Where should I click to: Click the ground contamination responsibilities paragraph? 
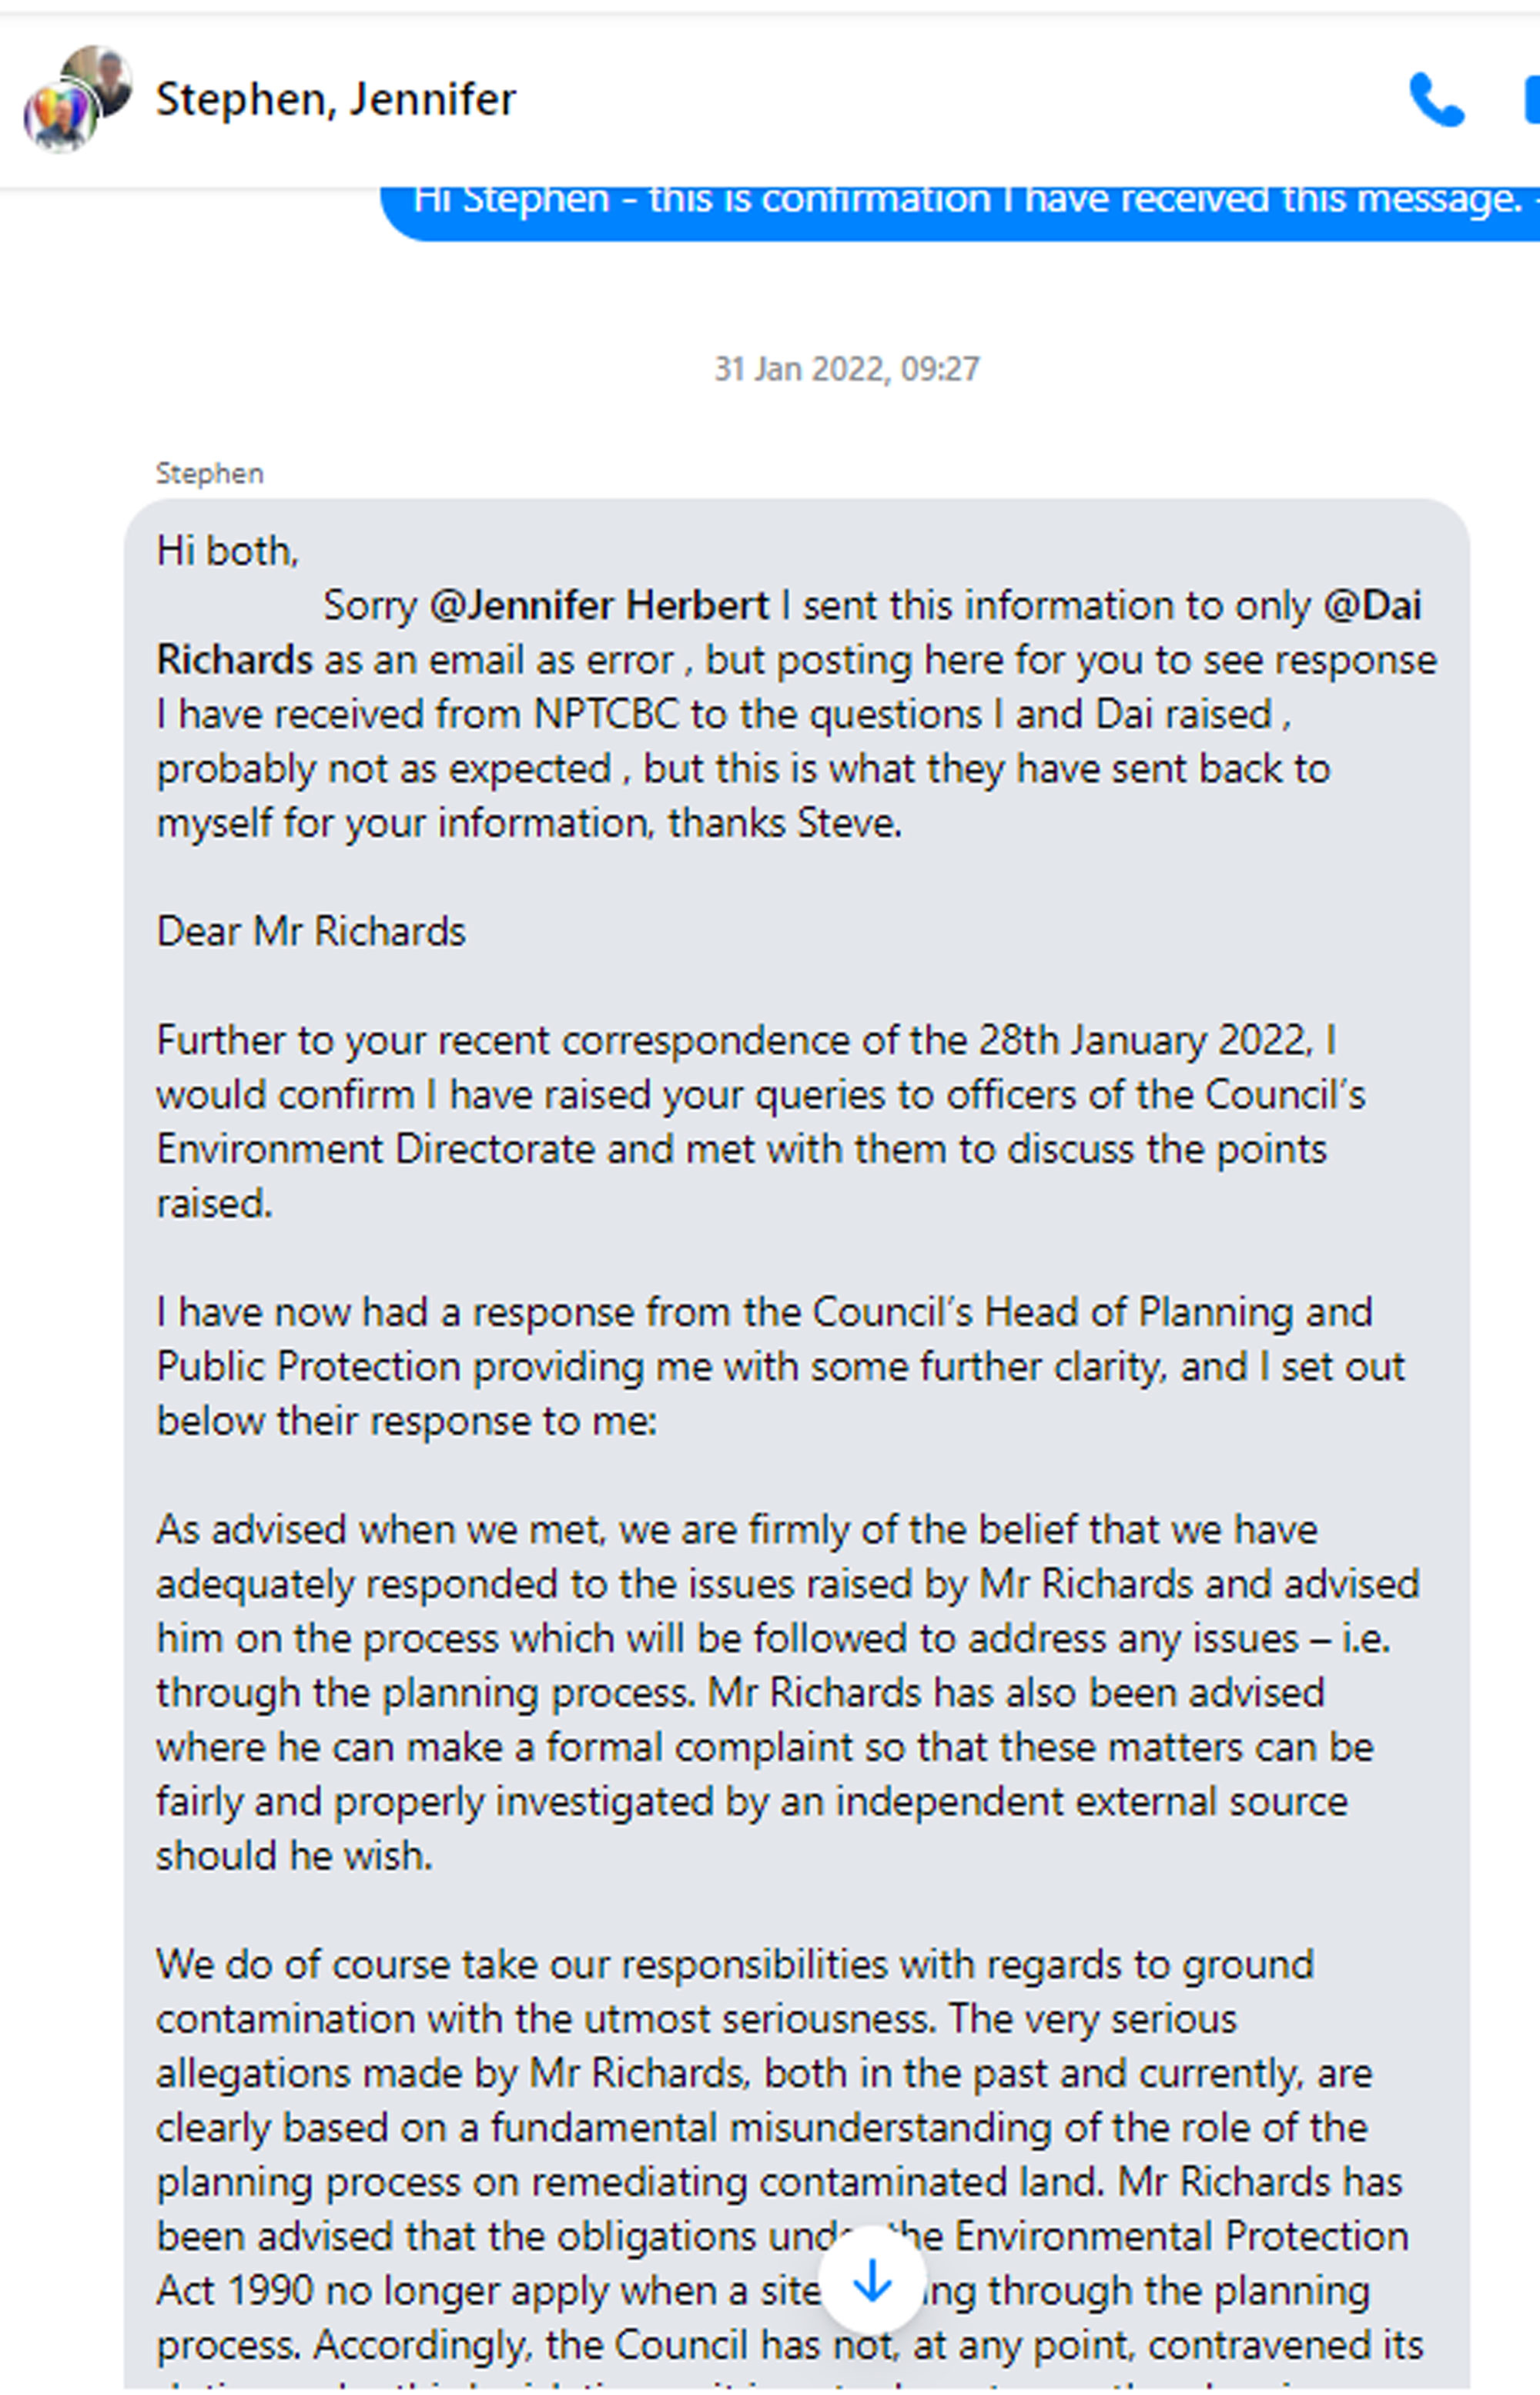[790, 2170]
